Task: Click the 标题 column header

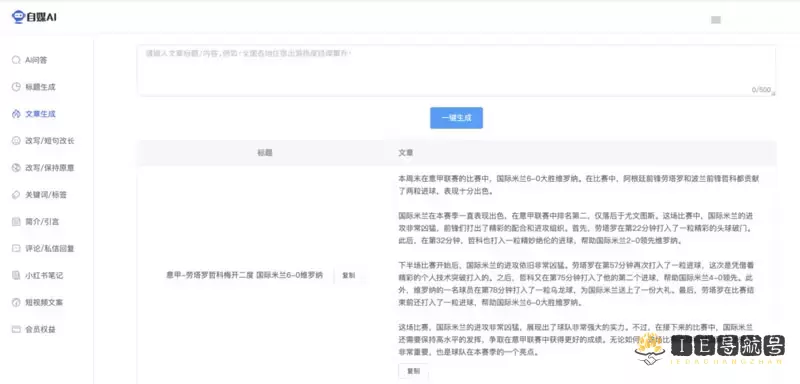Action: (x=265, y=152)
